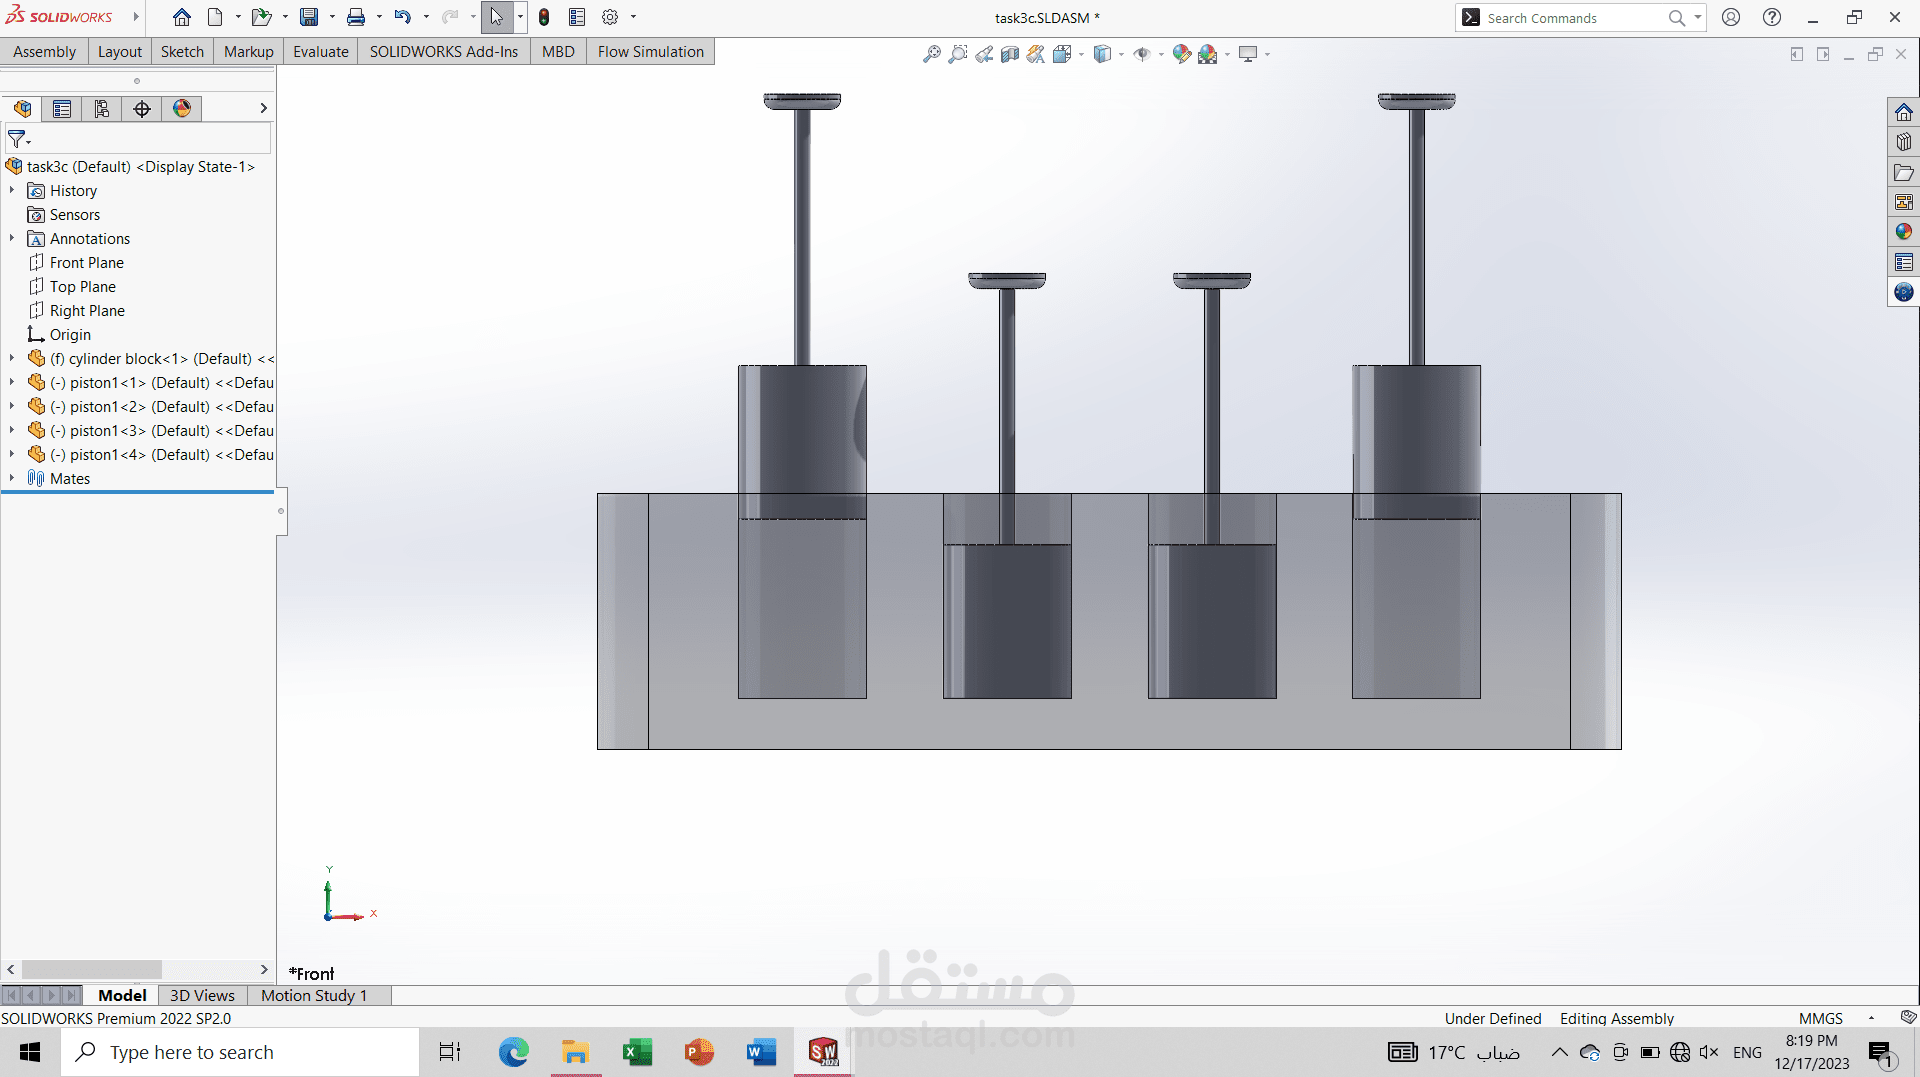Click the Zoom to Fit icon

coord(932,54)
